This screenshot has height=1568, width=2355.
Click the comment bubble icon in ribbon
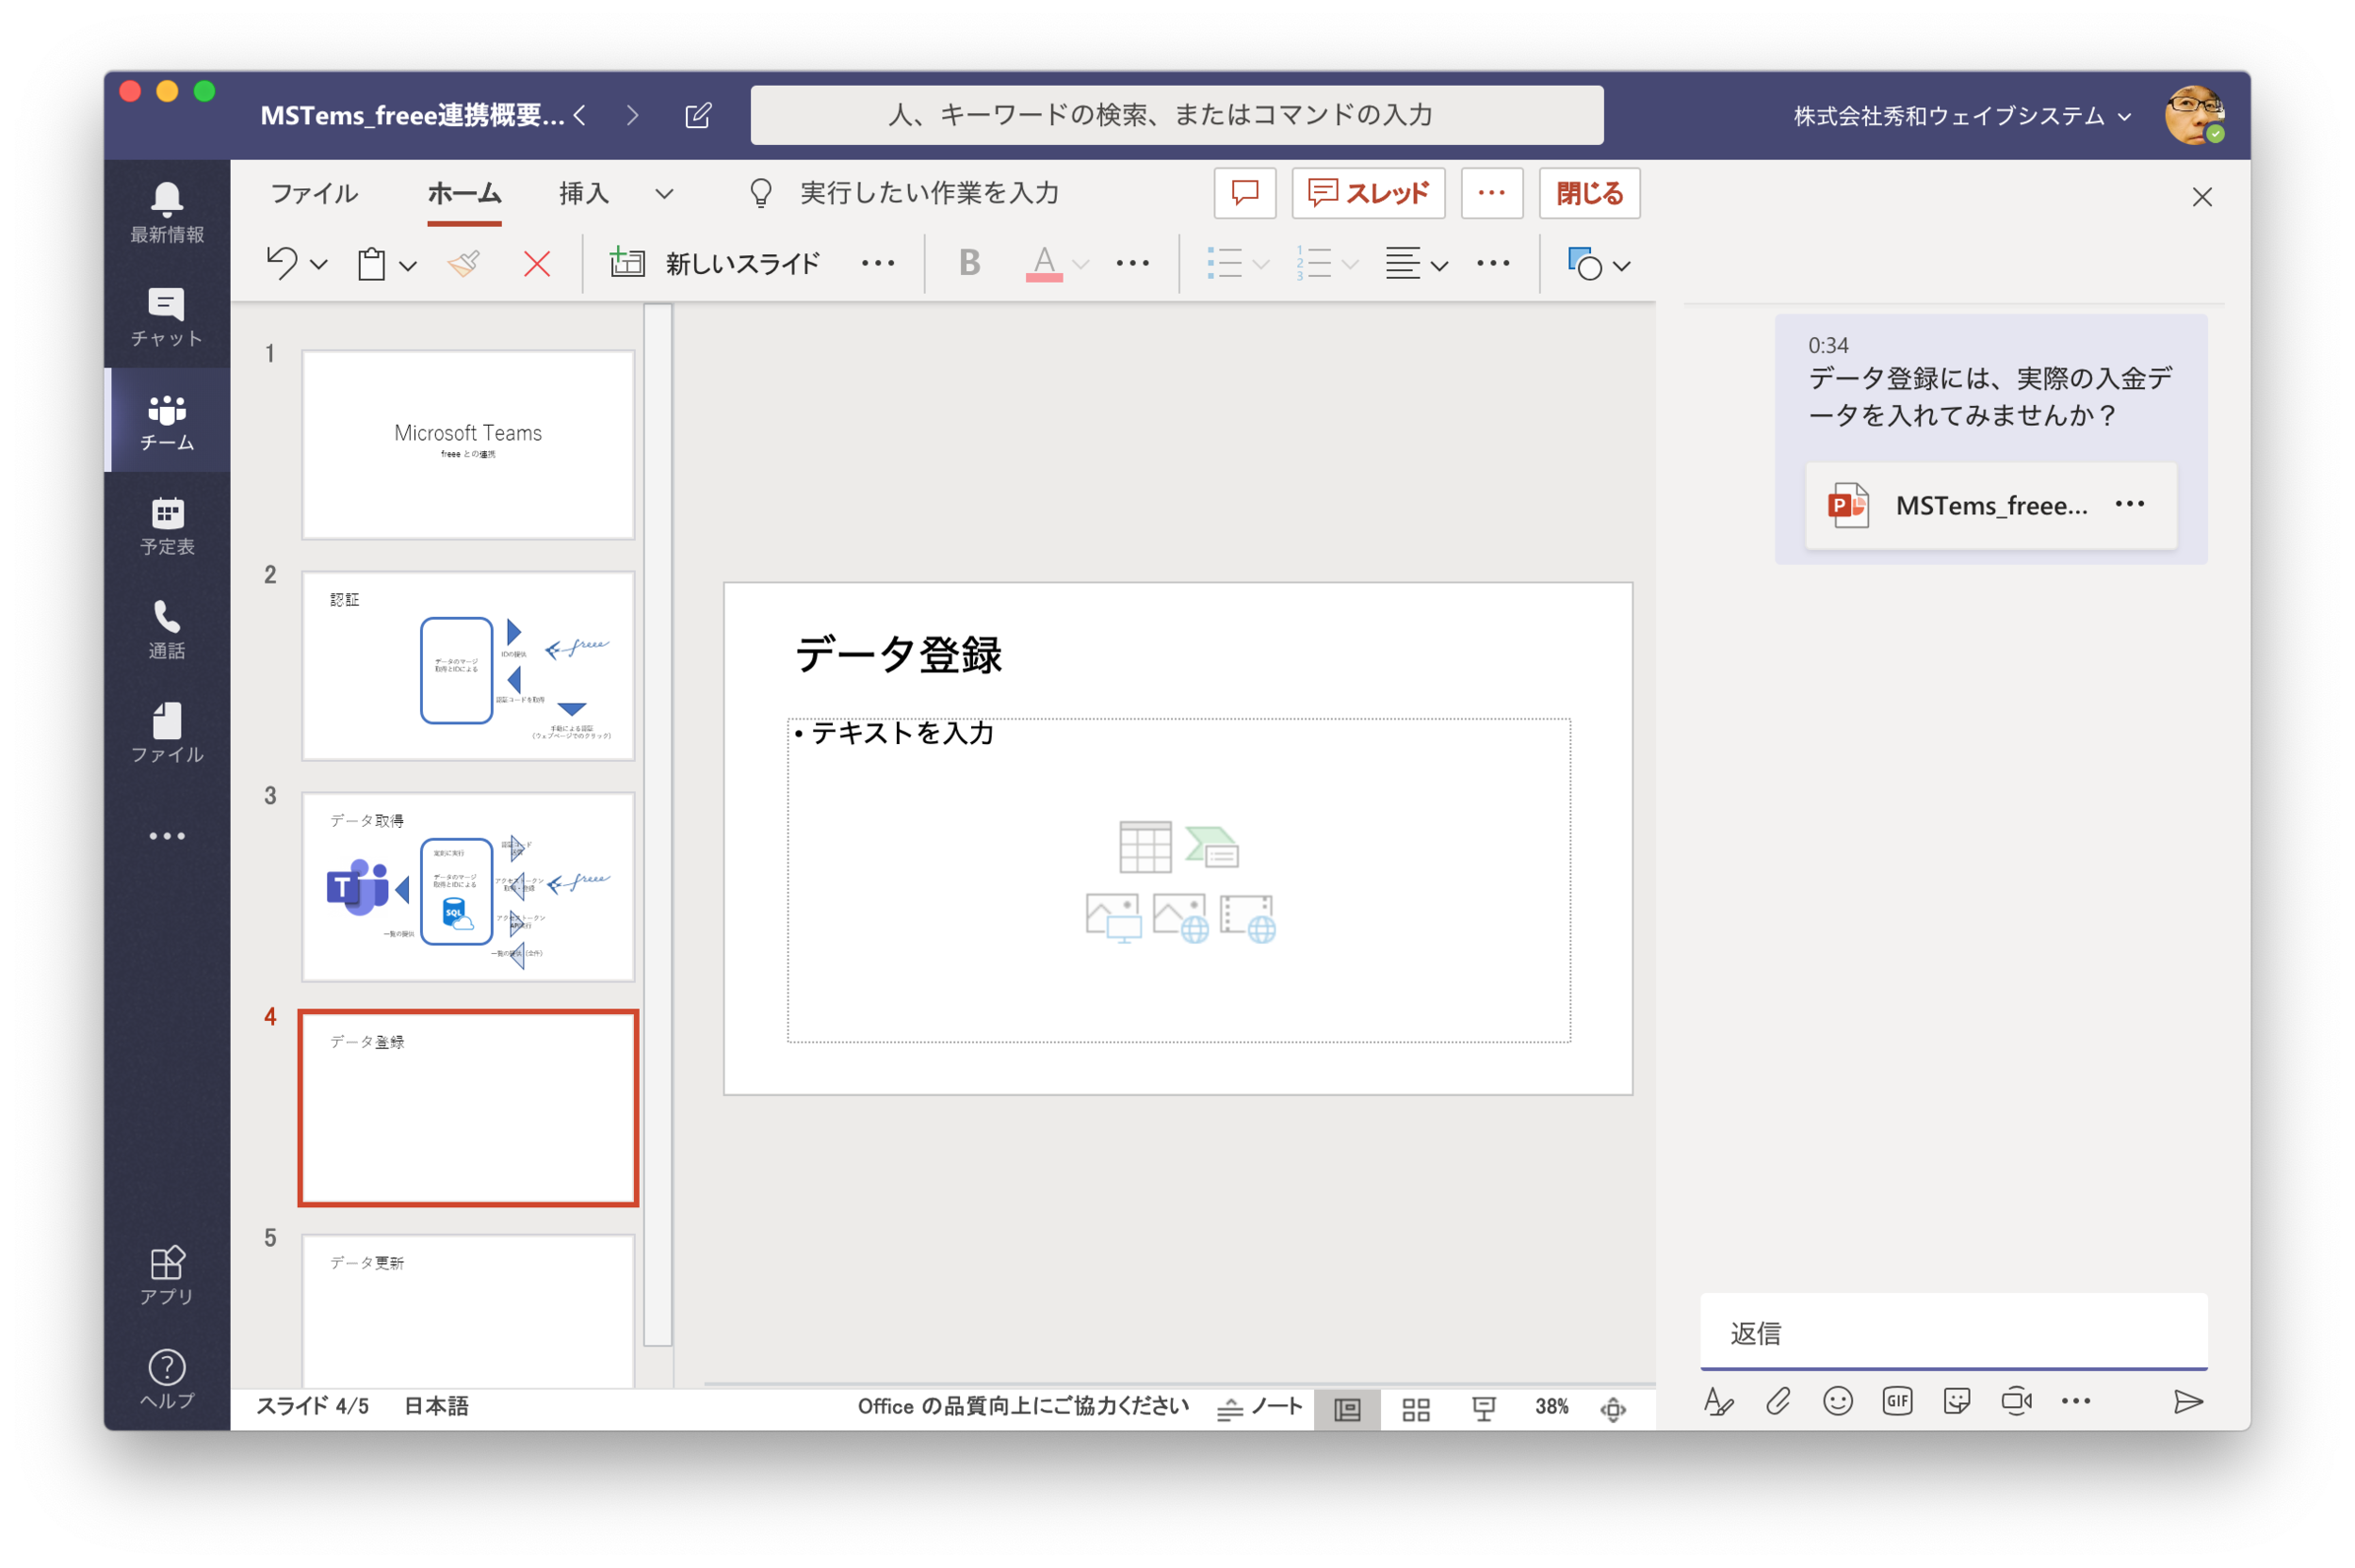[x=1244, y=192]
